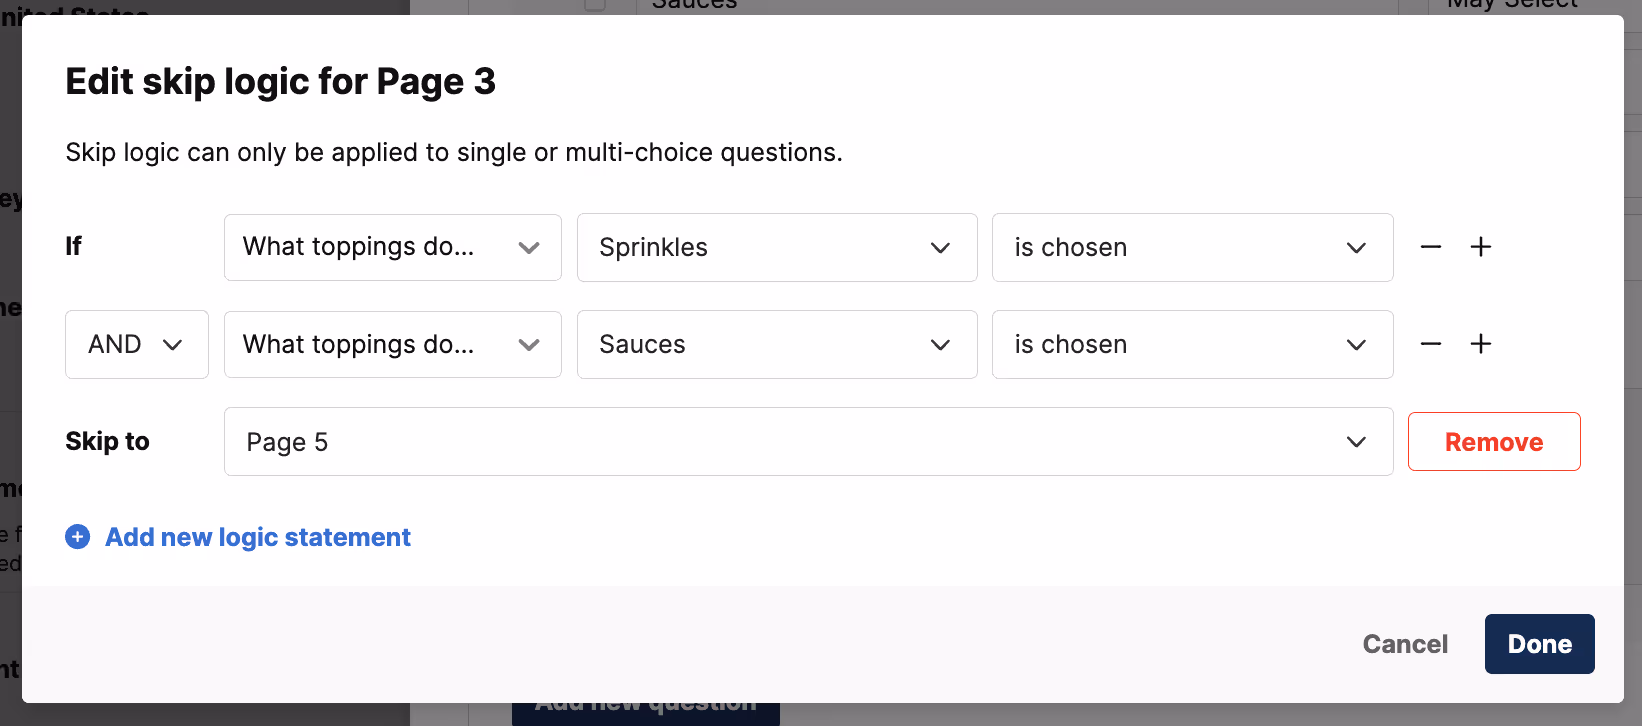
Task: Expand the Sprinkles answer dropdown
Action: [x=776, y=247]
